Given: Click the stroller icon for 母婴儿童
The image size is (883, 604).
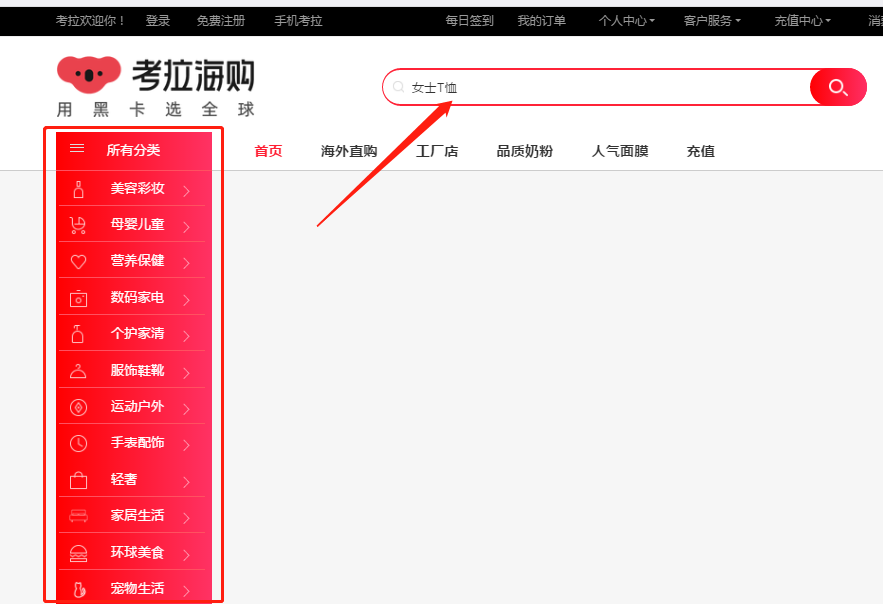Looking at the screenshot, I should [x=78, y=226].
